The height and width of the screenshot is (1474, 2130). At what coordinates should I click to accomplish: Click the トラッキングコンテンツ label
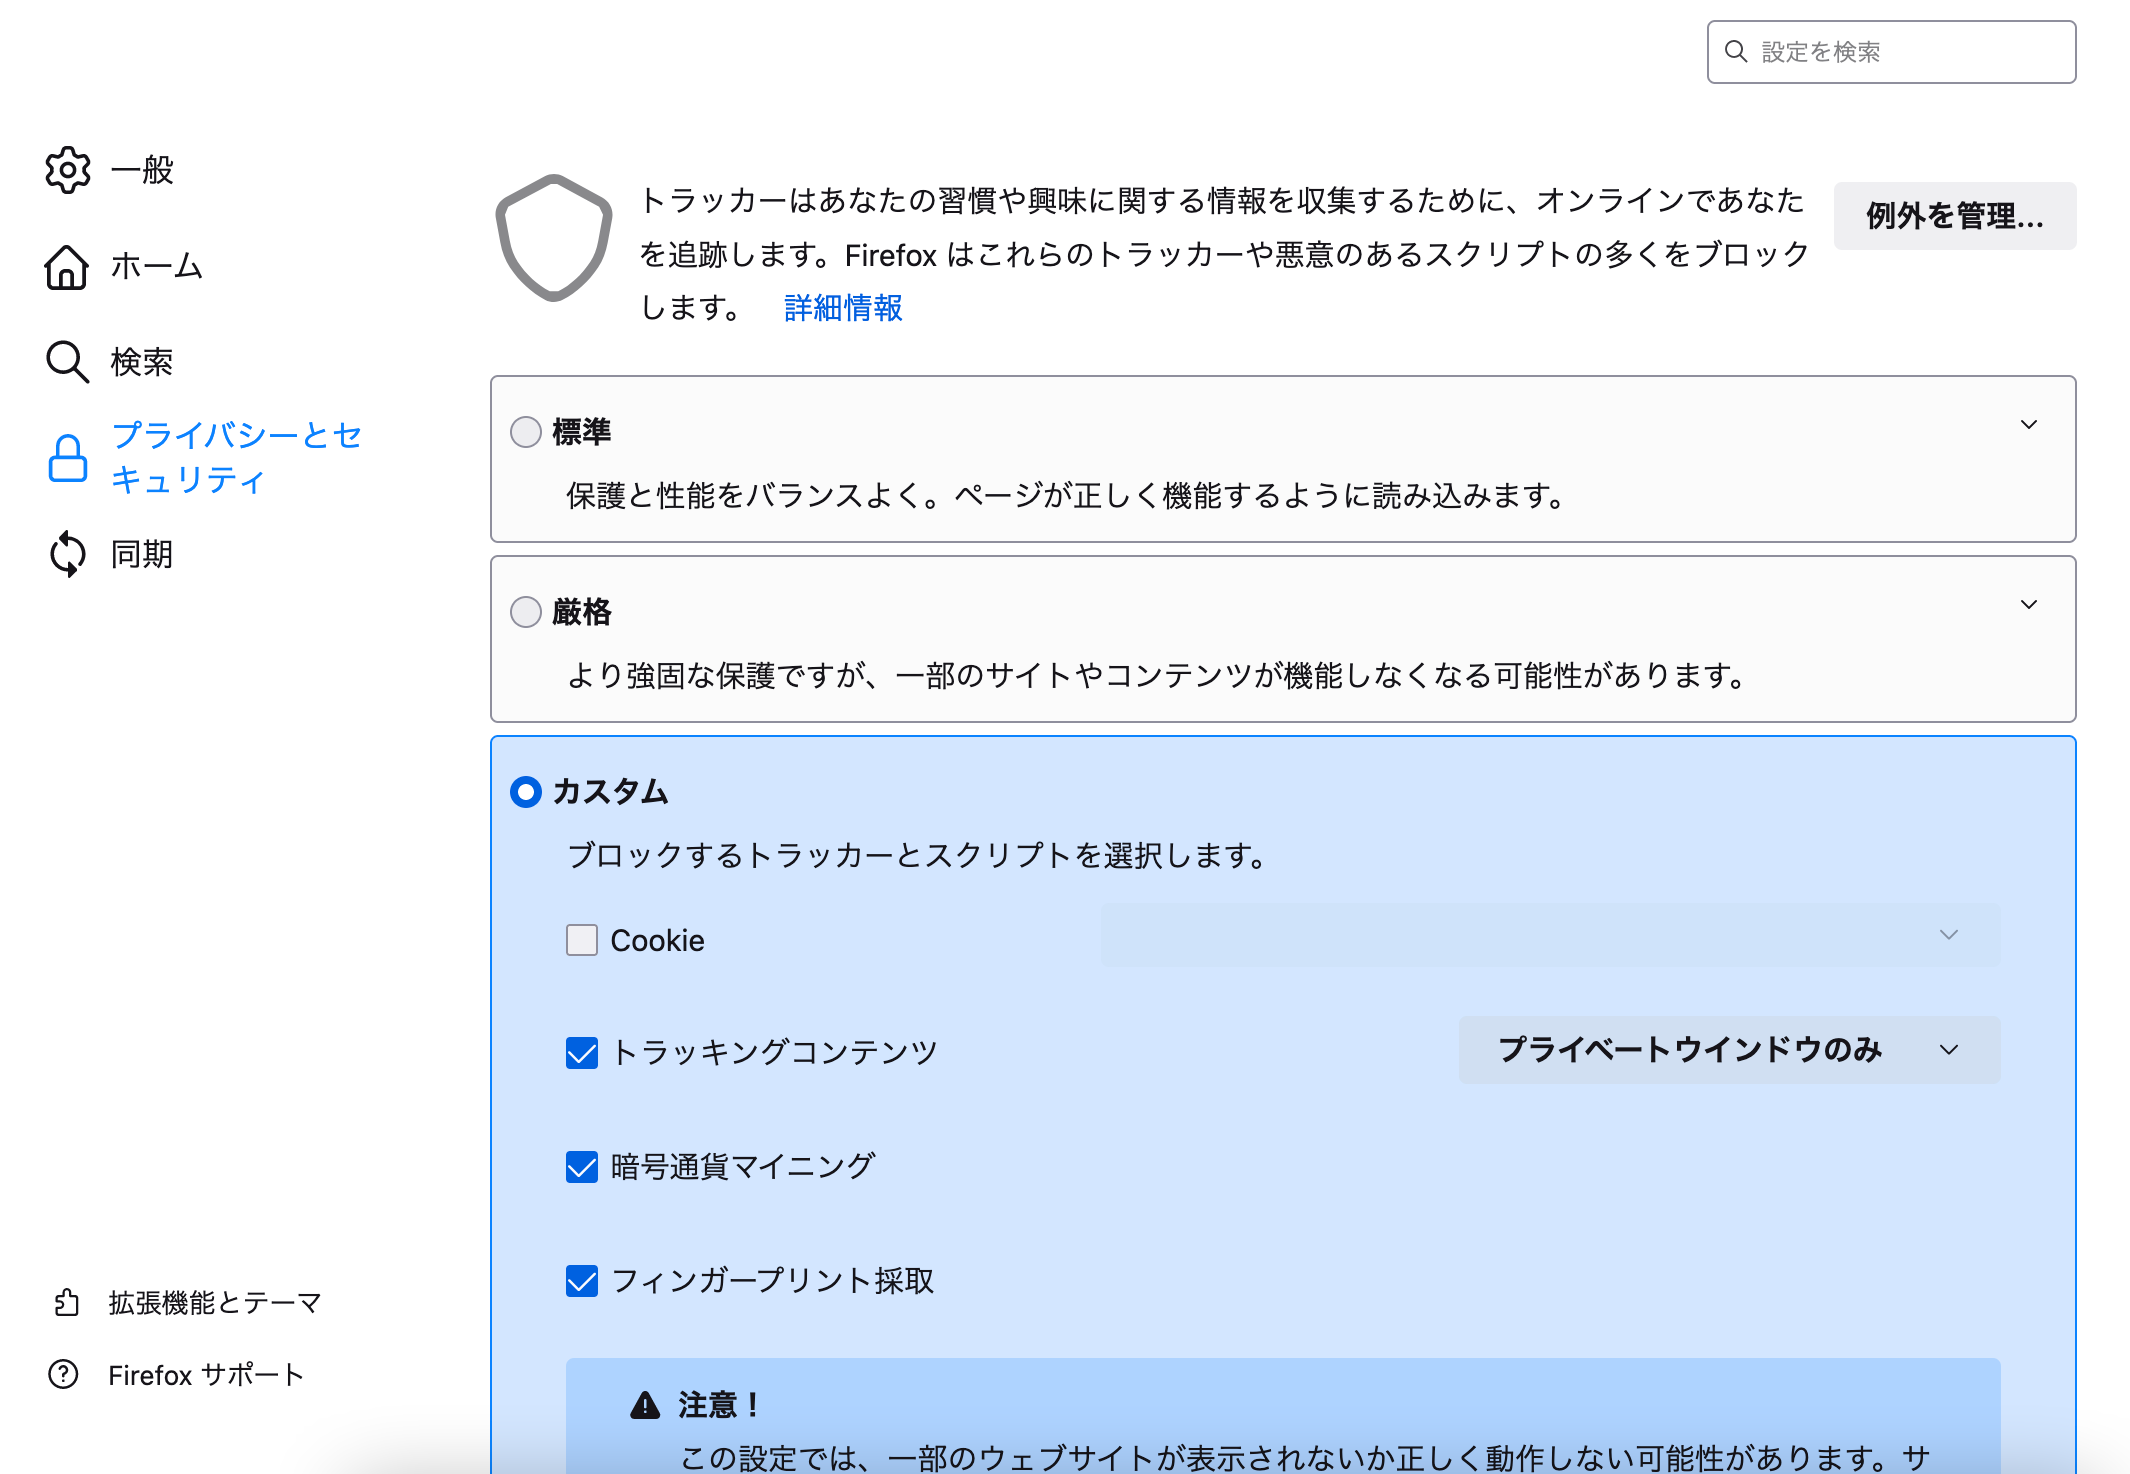pyautogui.click(x=774, y=1052)
